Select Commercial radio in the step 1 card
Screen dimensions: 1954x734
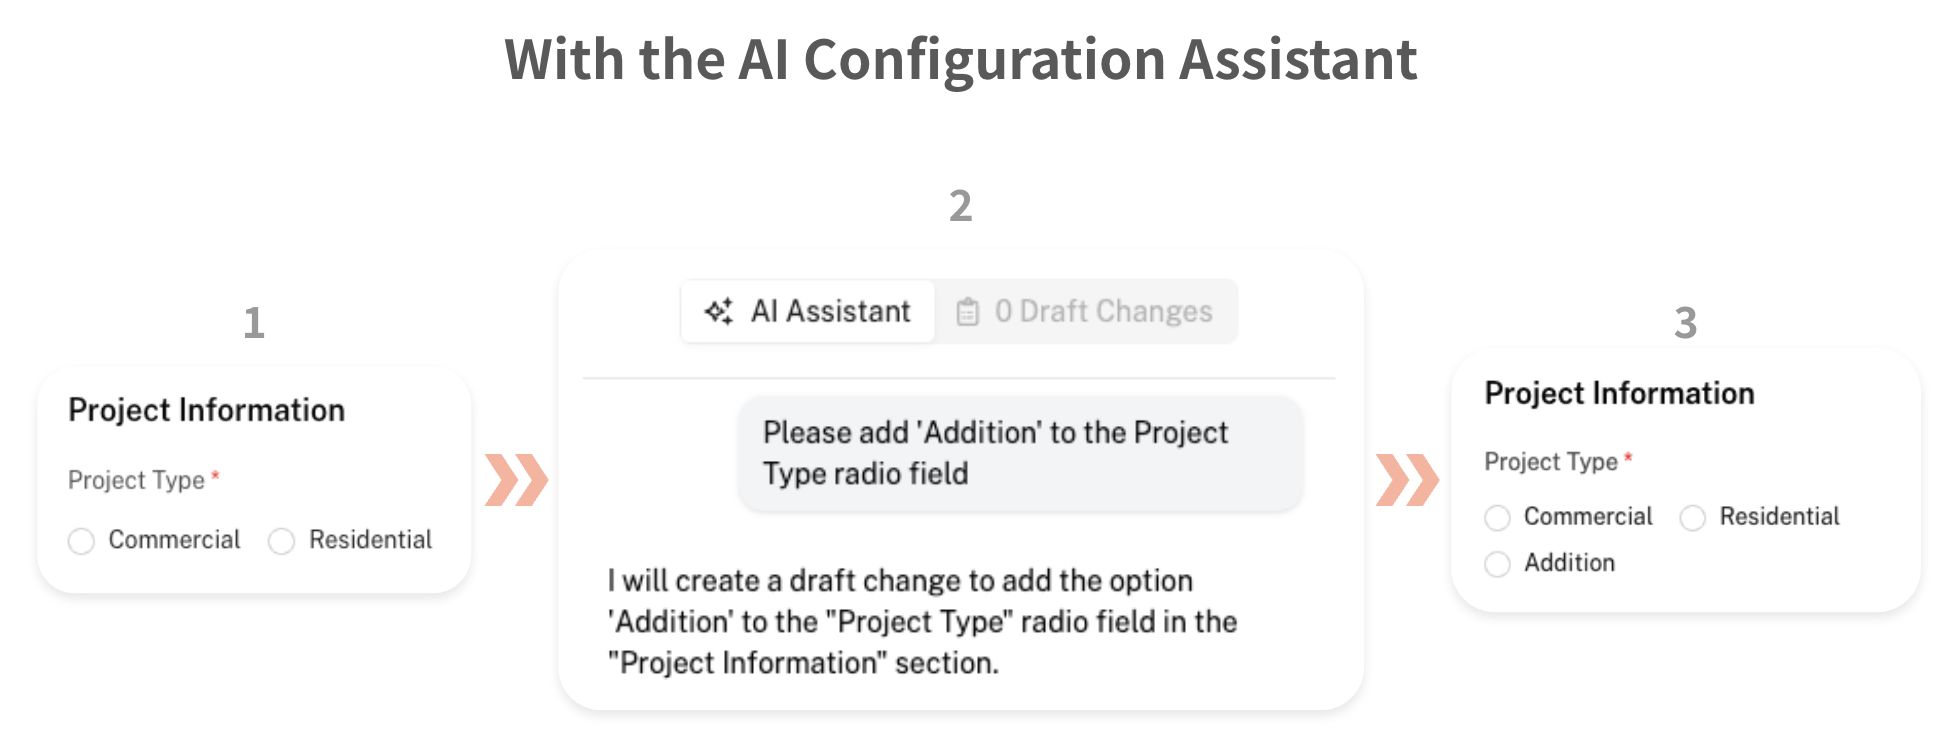(81, 541)
